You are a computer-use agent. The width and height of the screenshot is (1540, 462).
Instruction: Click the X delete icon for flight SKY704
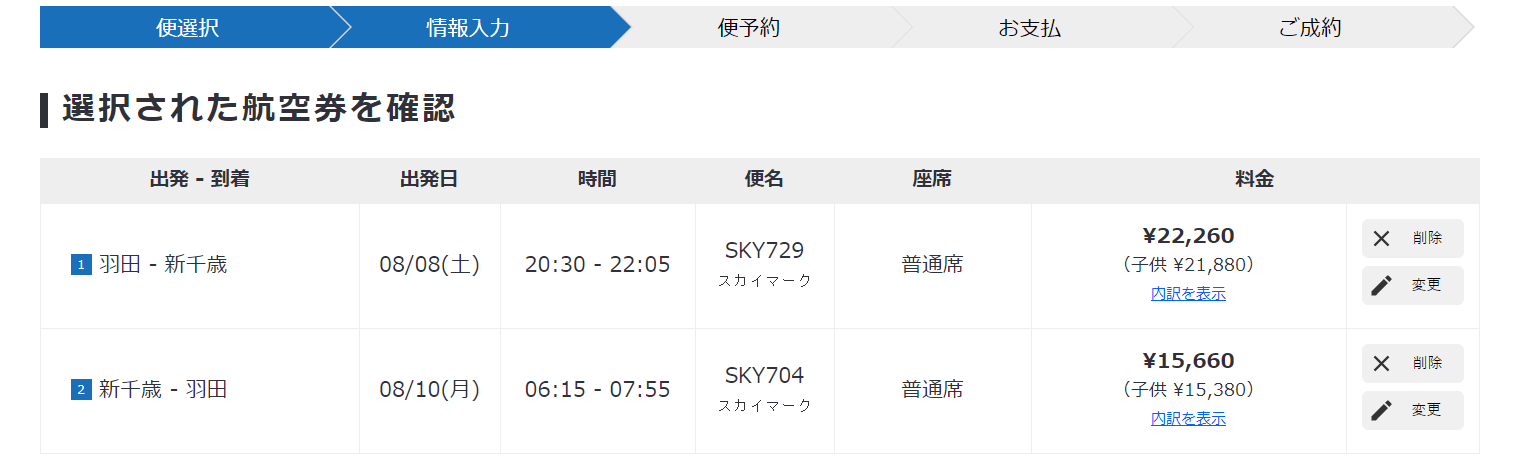tap(1381, 364)
